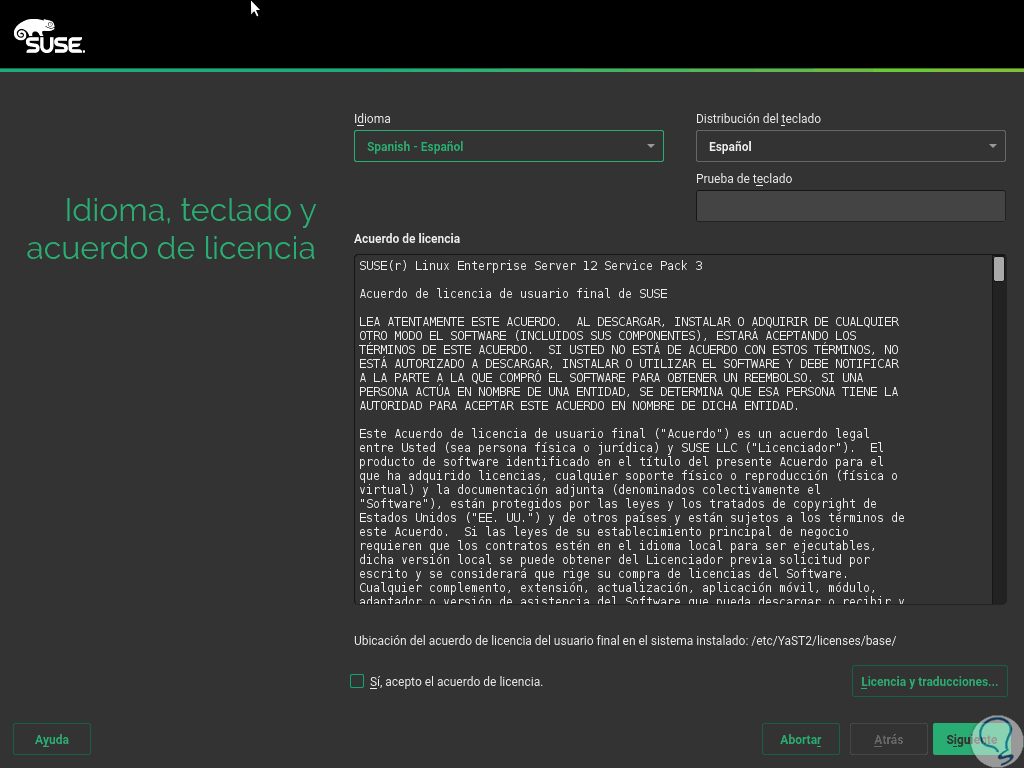Click the Prueba de teclado input field

click(x=850, y=206)
